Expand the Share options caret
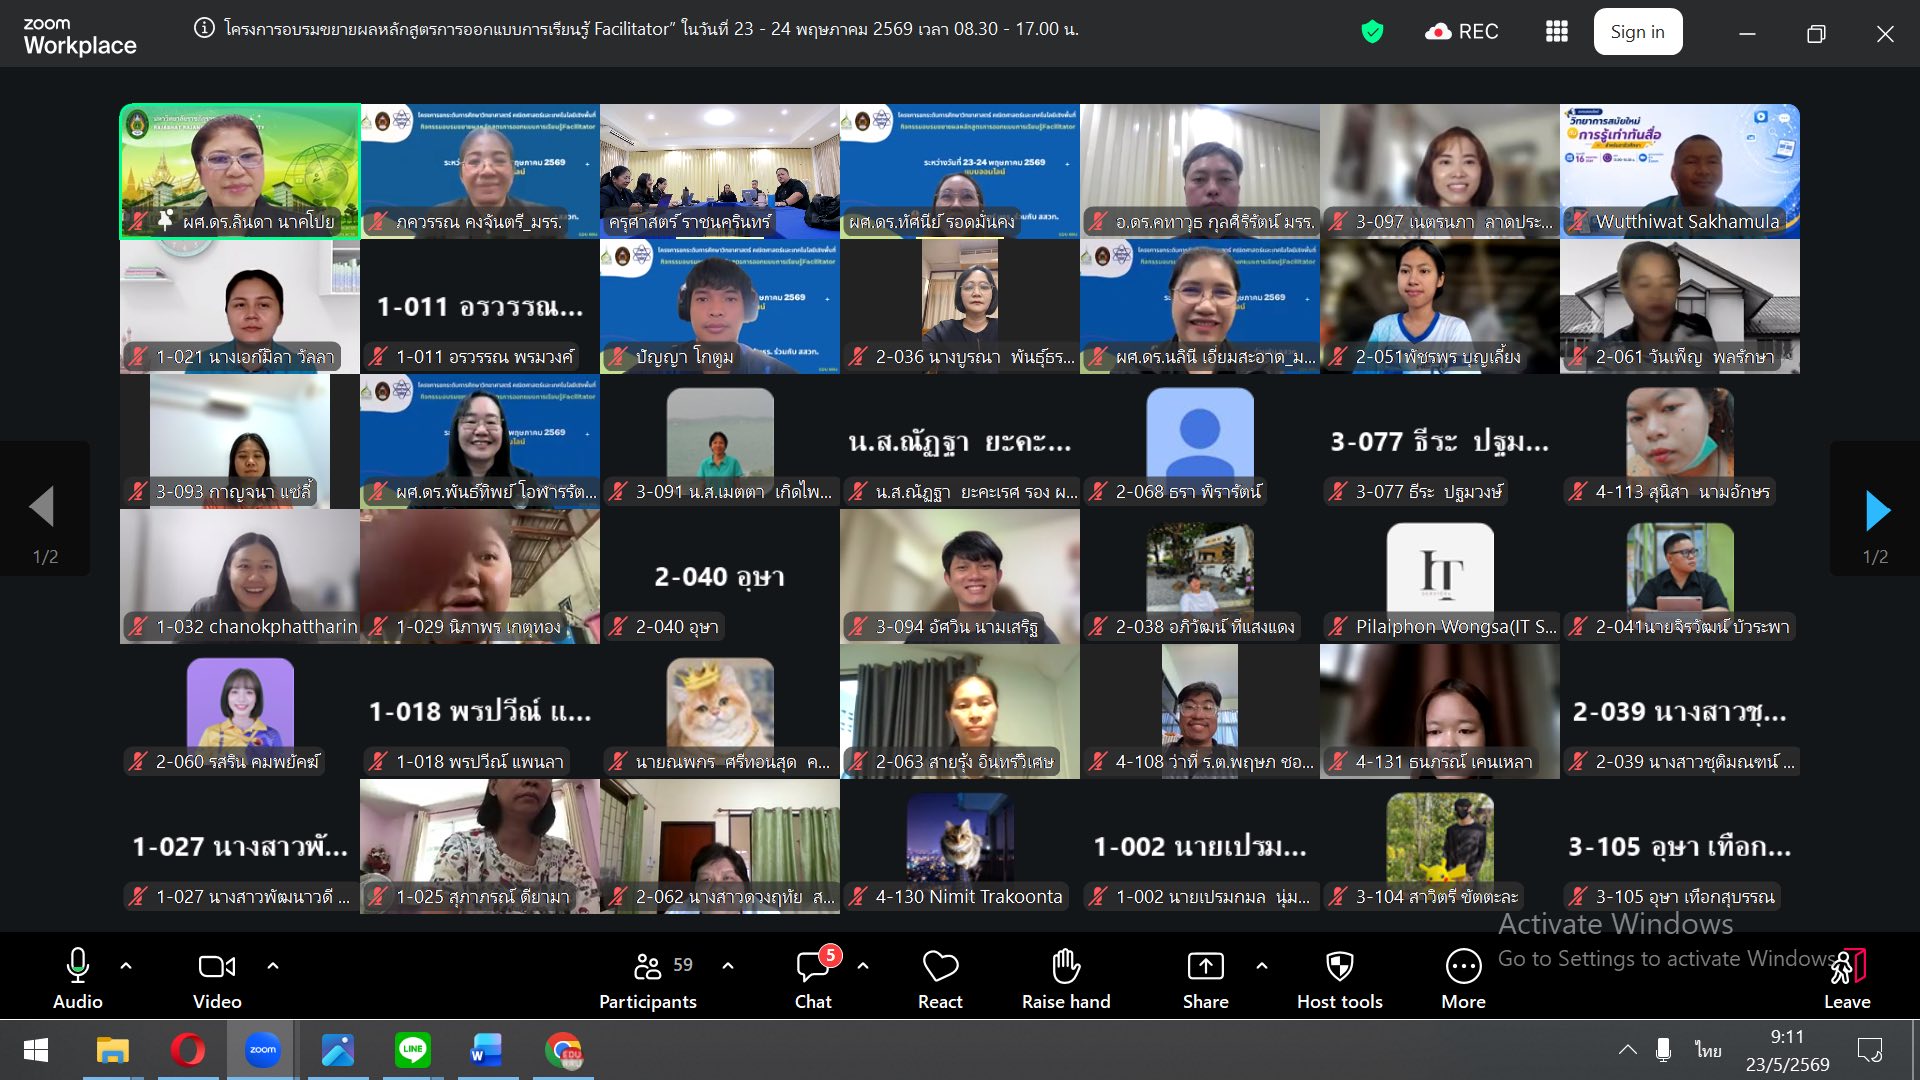The image size is (1920, 1080). point(1262,966)
